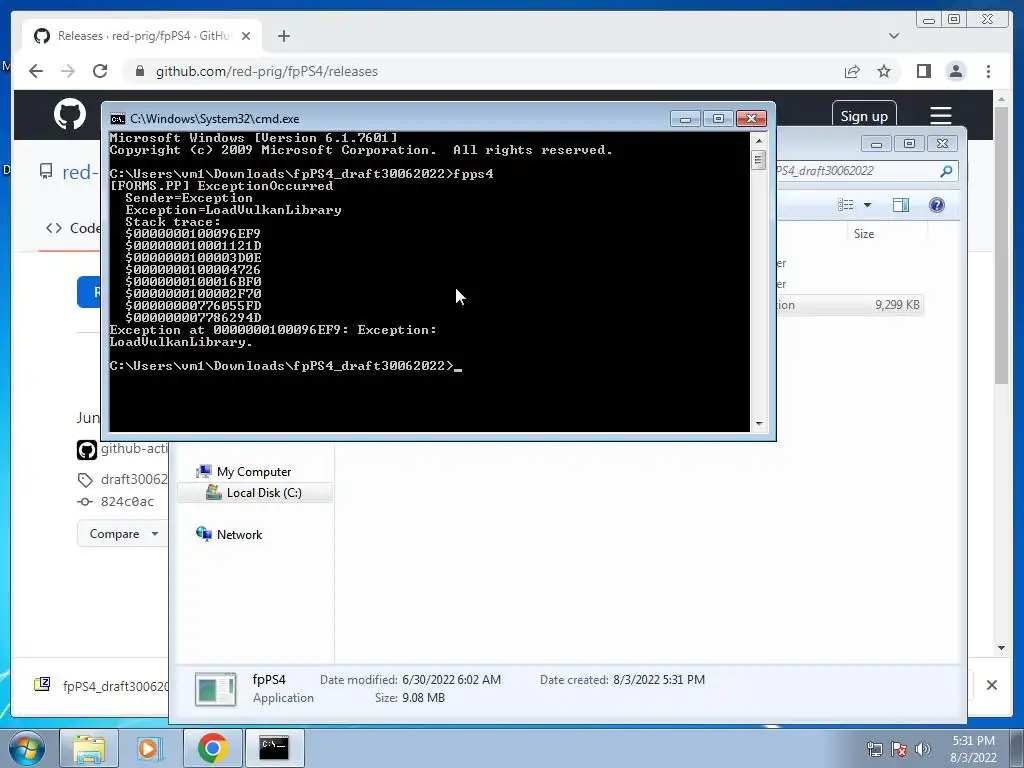Viewport: 1024px width, 768px height.
Task: Open Chrome's three-dot menu
Action: 988,71
